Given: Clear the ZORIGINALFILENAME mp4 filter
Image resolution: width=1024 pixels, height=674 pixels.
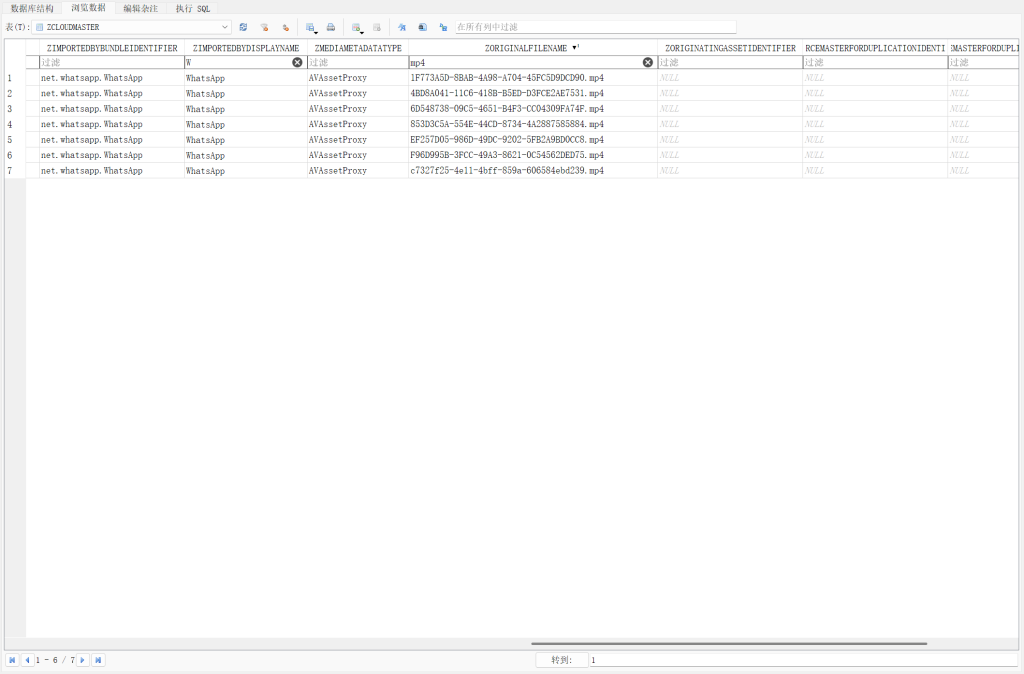Looking at the screenshot, I should click(x=647, y=62).
